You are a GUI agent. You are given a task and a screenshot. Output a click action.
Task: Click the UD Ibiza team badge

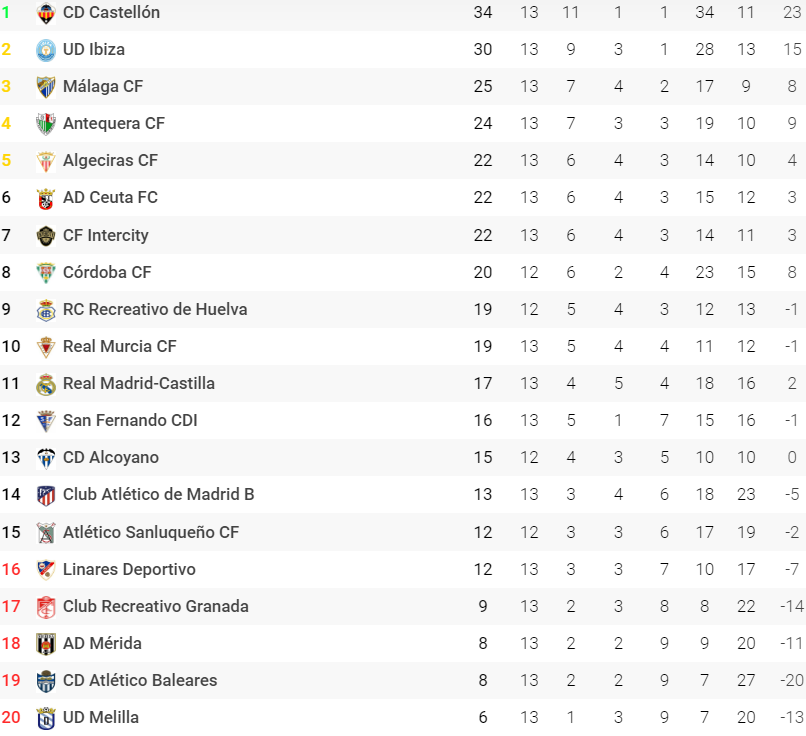click(x=46, y=50)
